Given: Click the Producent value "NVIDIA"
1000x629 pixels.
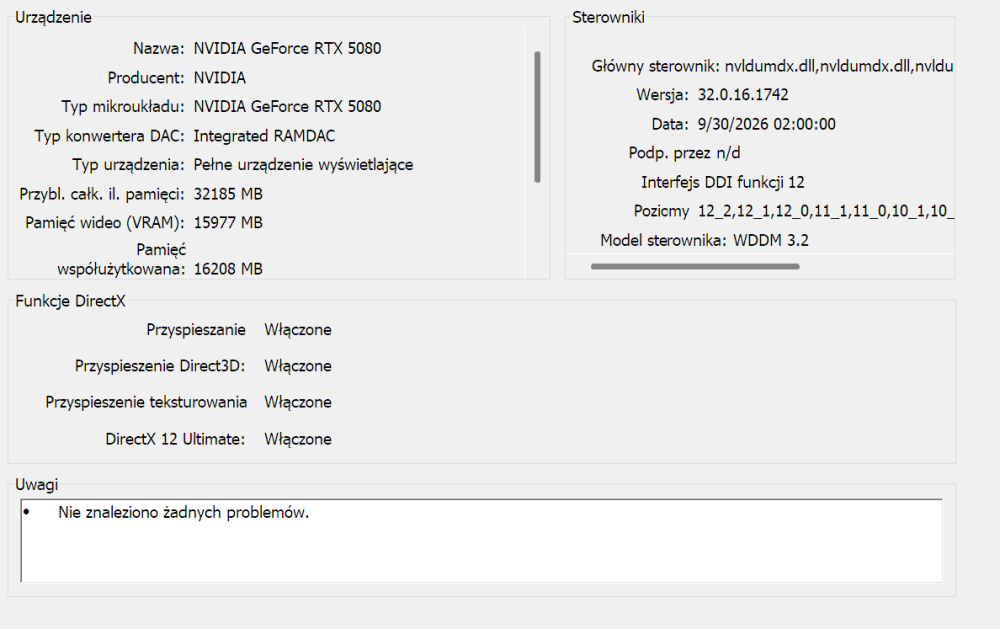Looking at the screenshot, I should coord(220,78).
